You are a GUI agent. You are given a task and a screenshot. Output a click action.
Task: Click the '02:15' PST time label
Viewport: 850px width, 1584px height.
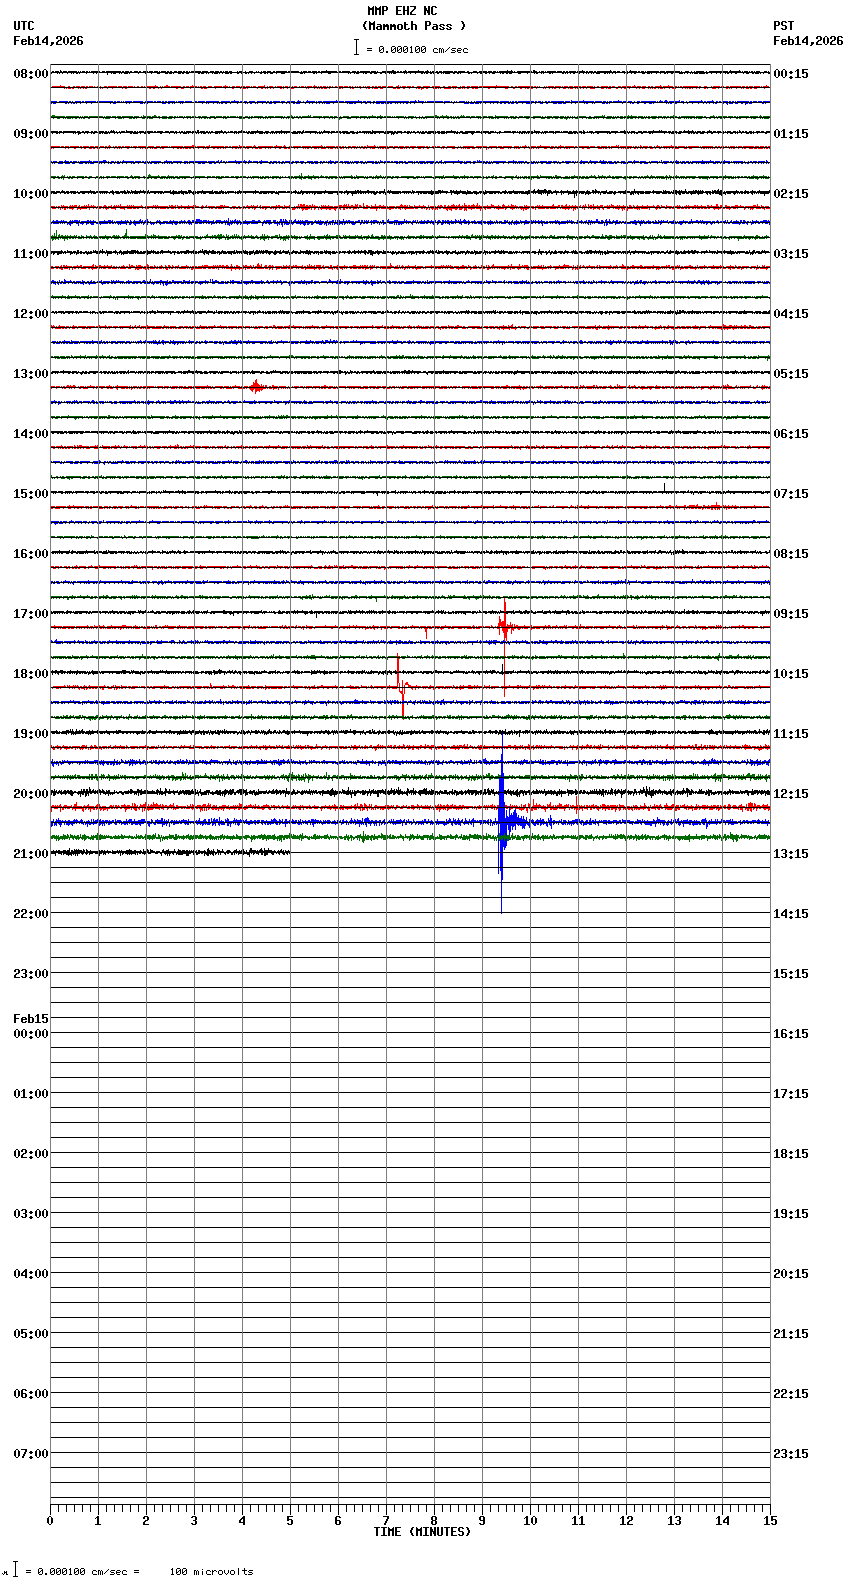(x=791, y=194)
